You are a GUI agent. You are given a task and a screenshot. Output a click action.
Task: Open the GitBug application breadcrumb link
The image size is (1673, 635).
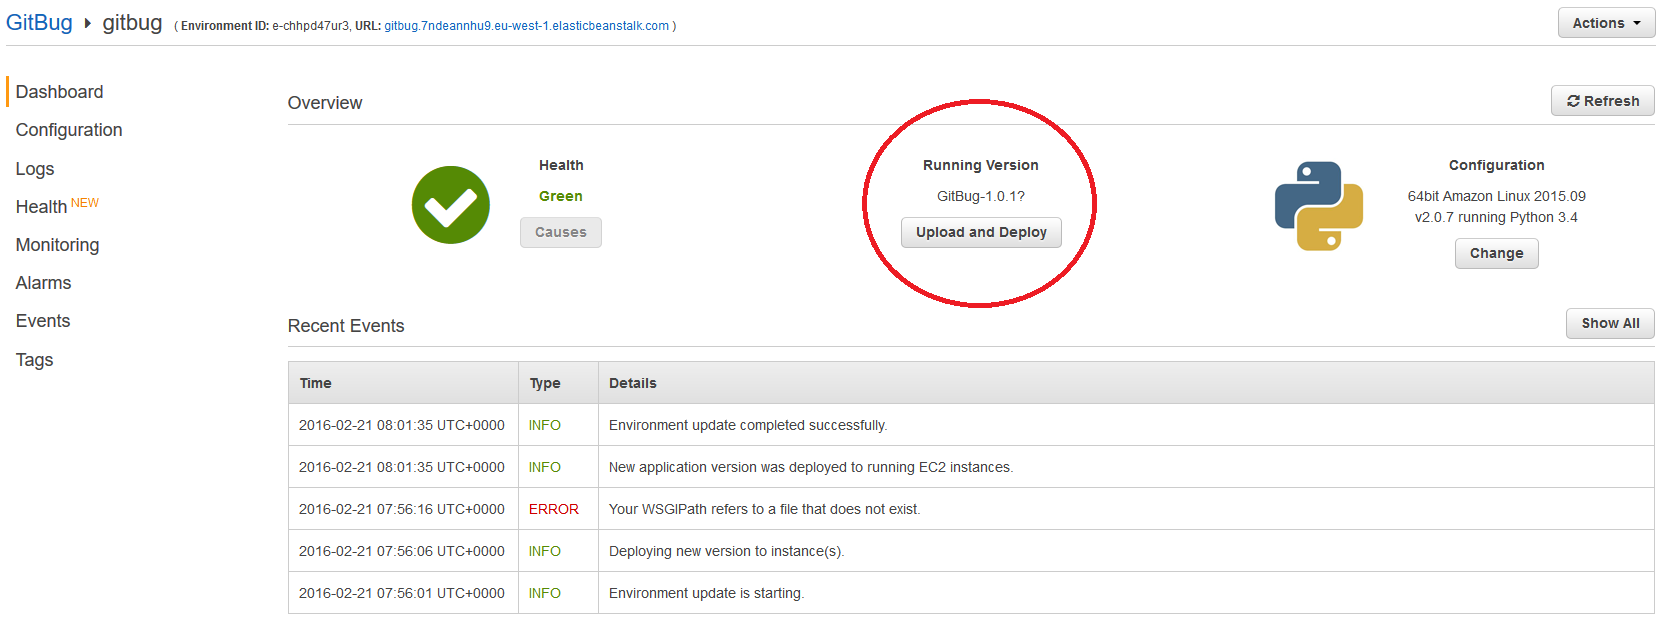pos(39,23)
